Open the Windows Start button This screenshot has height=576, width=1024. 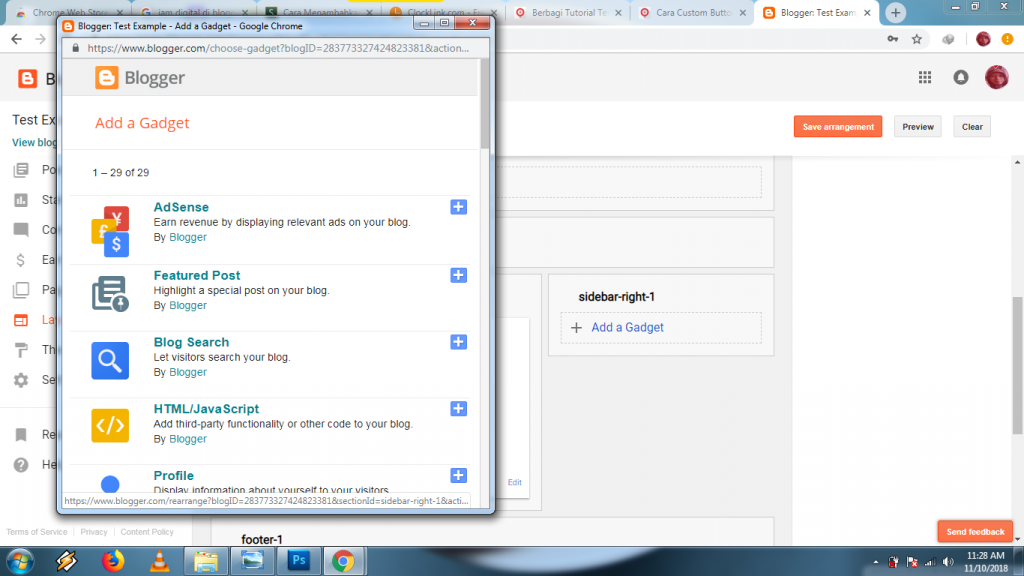tap(20, 561)
